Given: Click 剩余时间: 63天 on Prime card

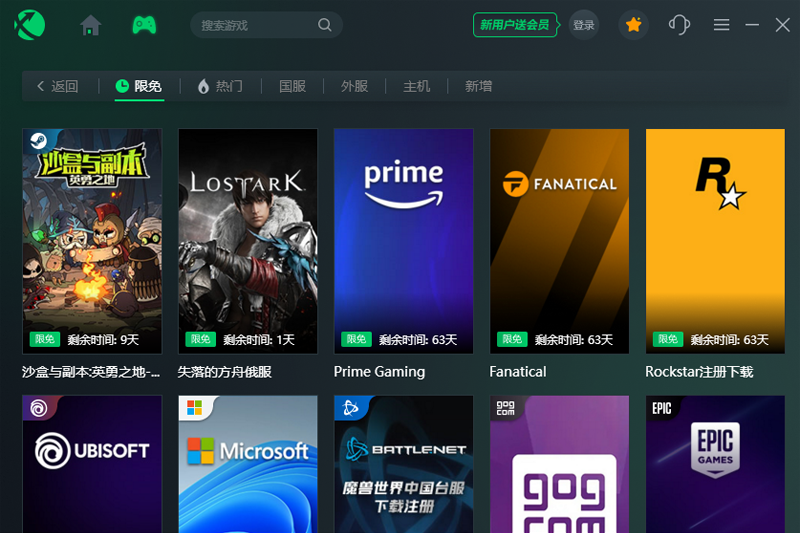Looking at the screenshot, I should pos(418,340).
